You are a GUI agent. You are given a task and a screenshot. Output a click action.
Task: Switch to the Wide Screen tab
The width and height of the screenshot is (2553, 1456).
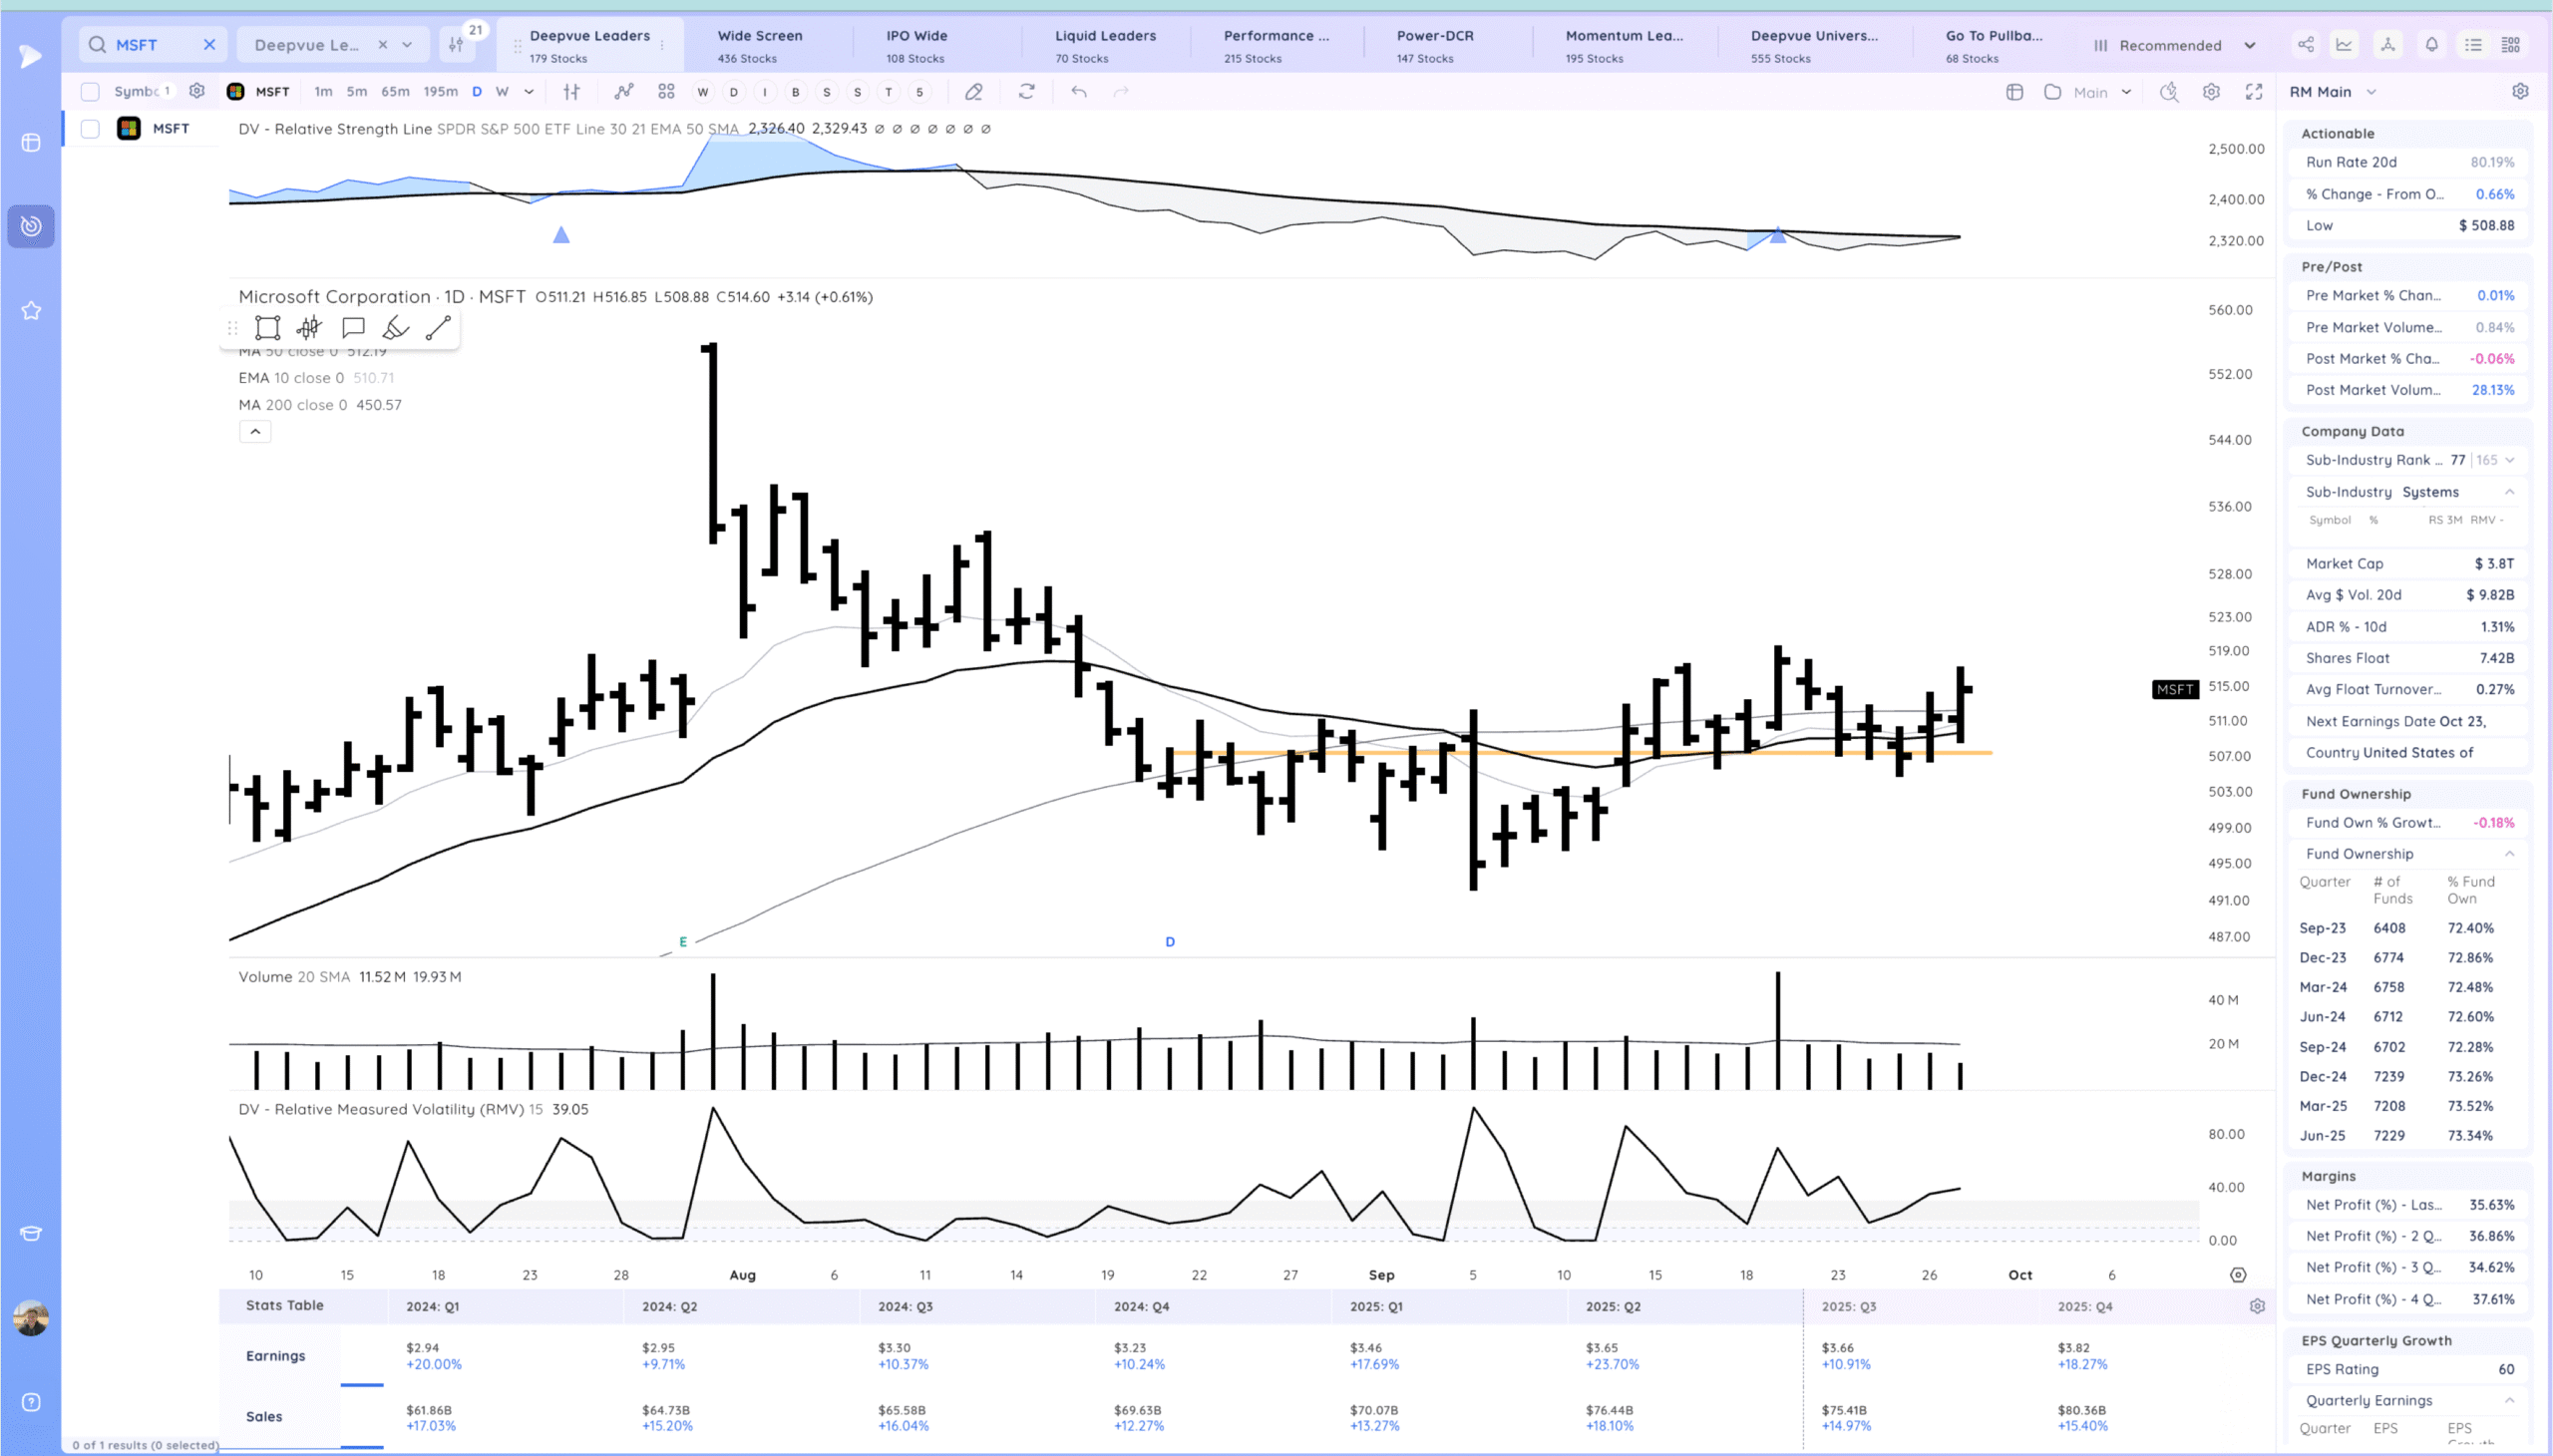(x=760, y=46)
